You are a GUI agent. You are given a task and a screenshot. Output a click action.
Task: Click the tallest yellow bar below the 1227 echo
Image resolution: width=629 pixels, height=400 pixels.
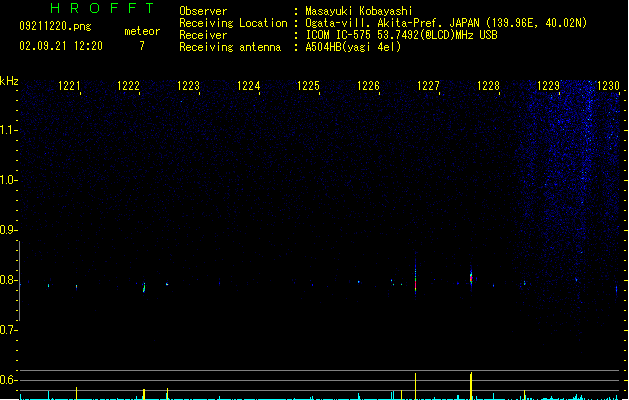tap(416, 386)
